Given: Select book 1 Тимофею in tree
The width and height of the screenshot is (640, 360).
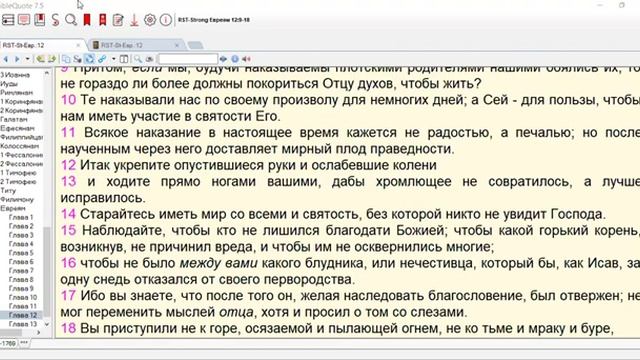Looking at the screenshot, I should coord(18,173).
